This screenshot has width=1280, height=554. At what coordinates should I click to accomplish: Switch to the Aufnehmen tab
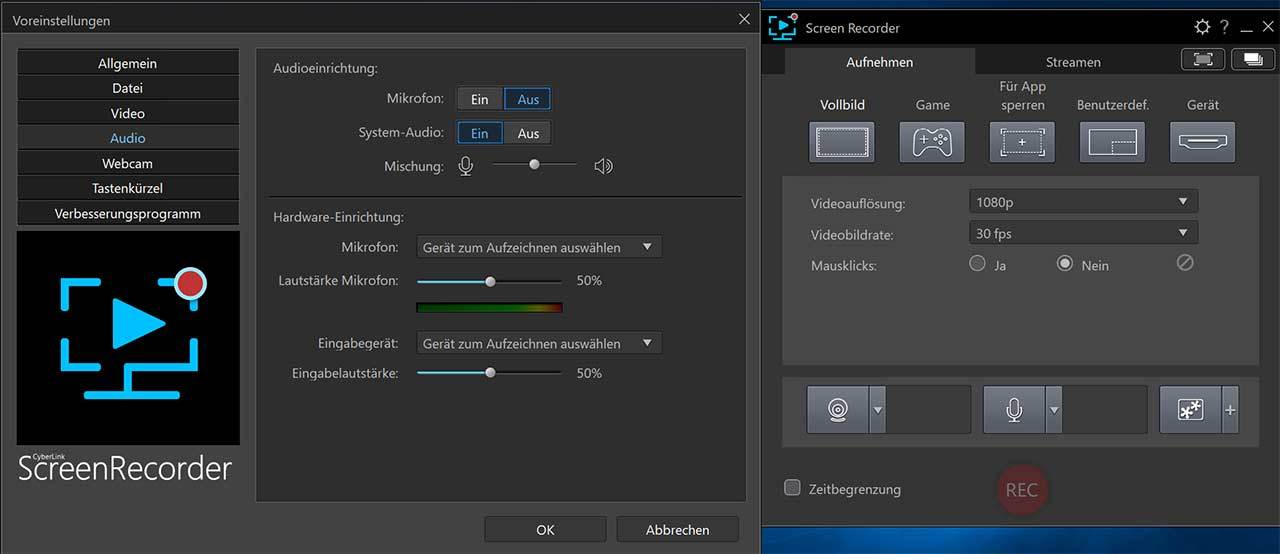point(880,61)
